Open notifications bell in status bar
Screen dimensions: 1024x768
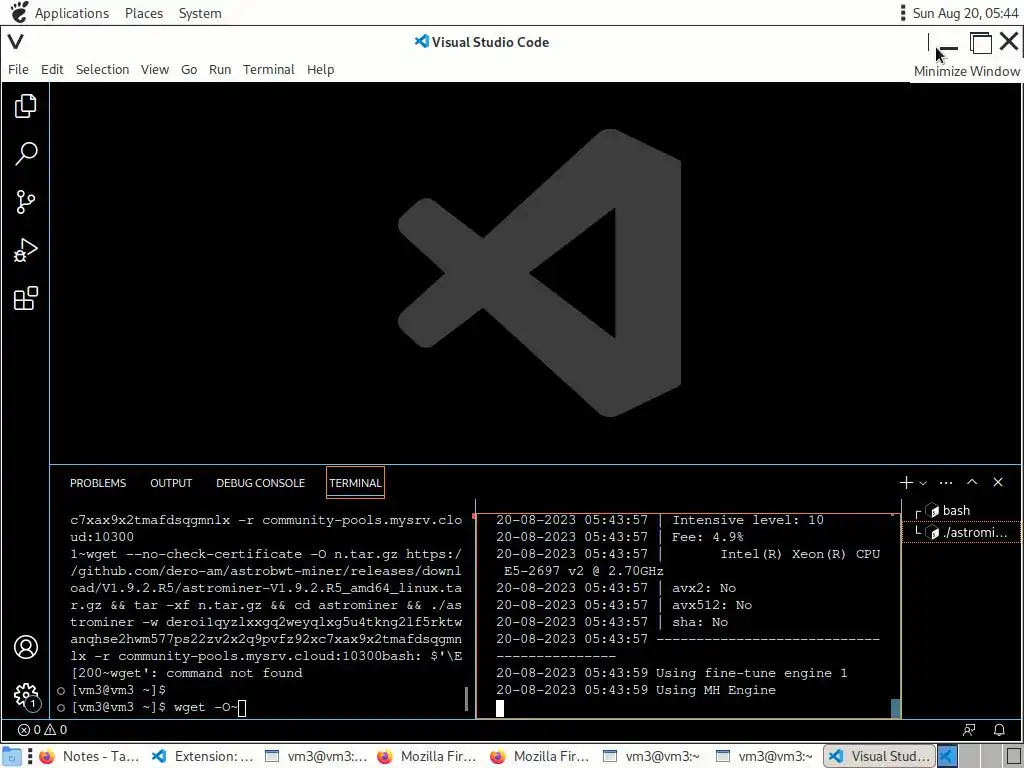coord(999,729)
